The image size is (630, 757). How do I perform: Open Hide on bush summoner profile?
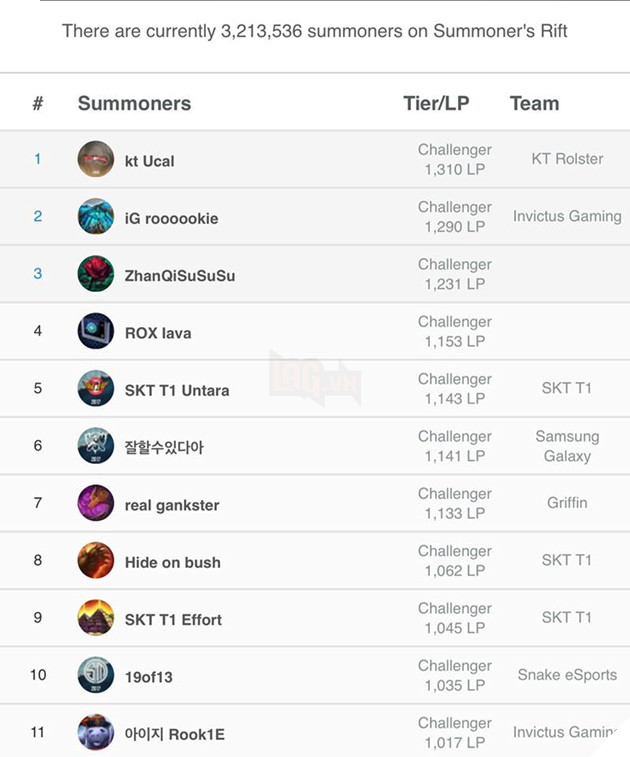[172, 562]
